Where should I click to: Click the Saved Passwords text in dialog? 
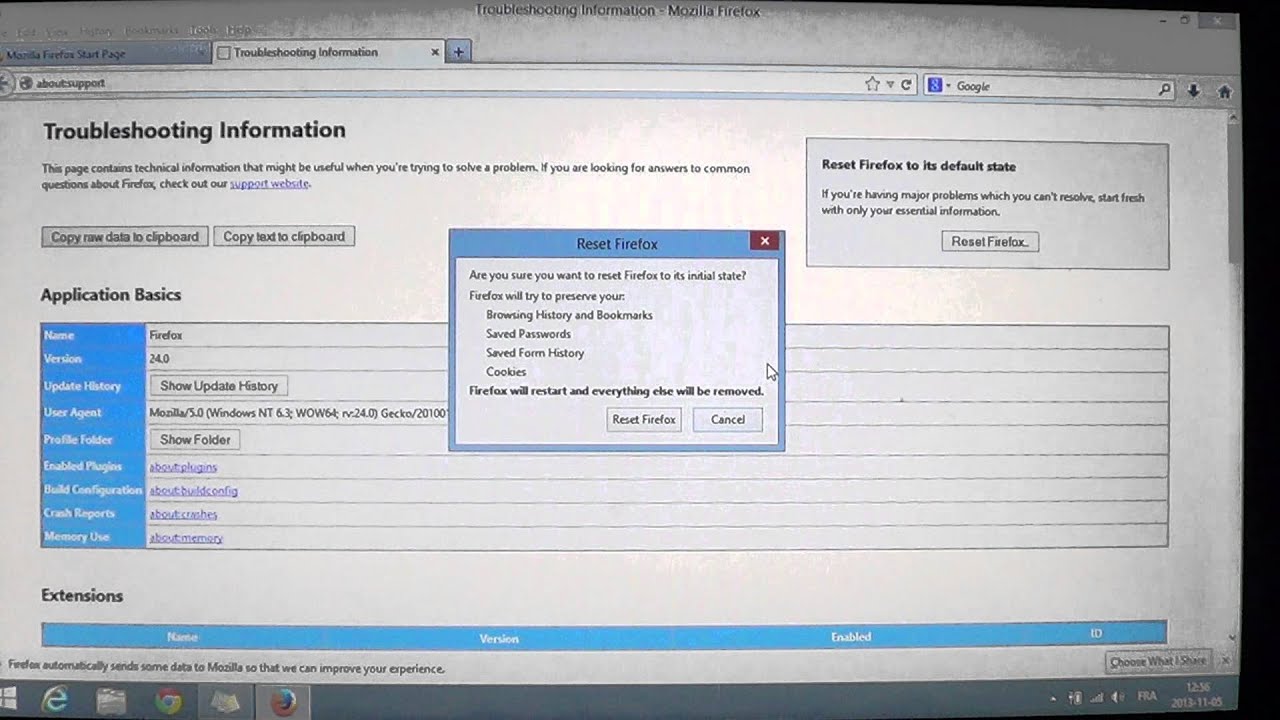coord(528,334)
